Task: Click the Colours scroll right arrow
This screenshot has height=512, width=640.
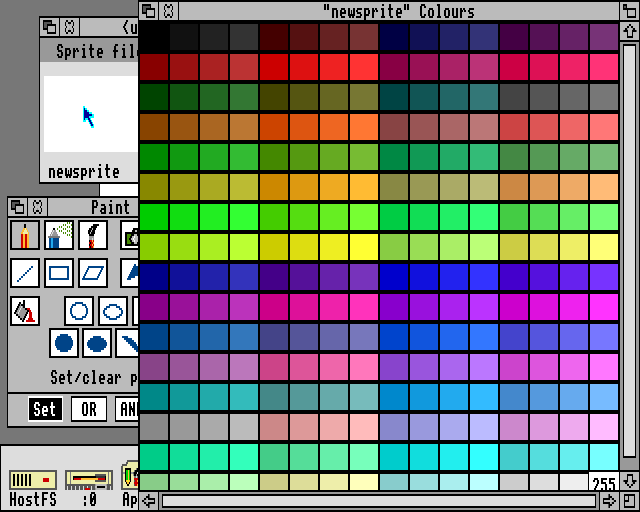Action: [x=609, y=501]
